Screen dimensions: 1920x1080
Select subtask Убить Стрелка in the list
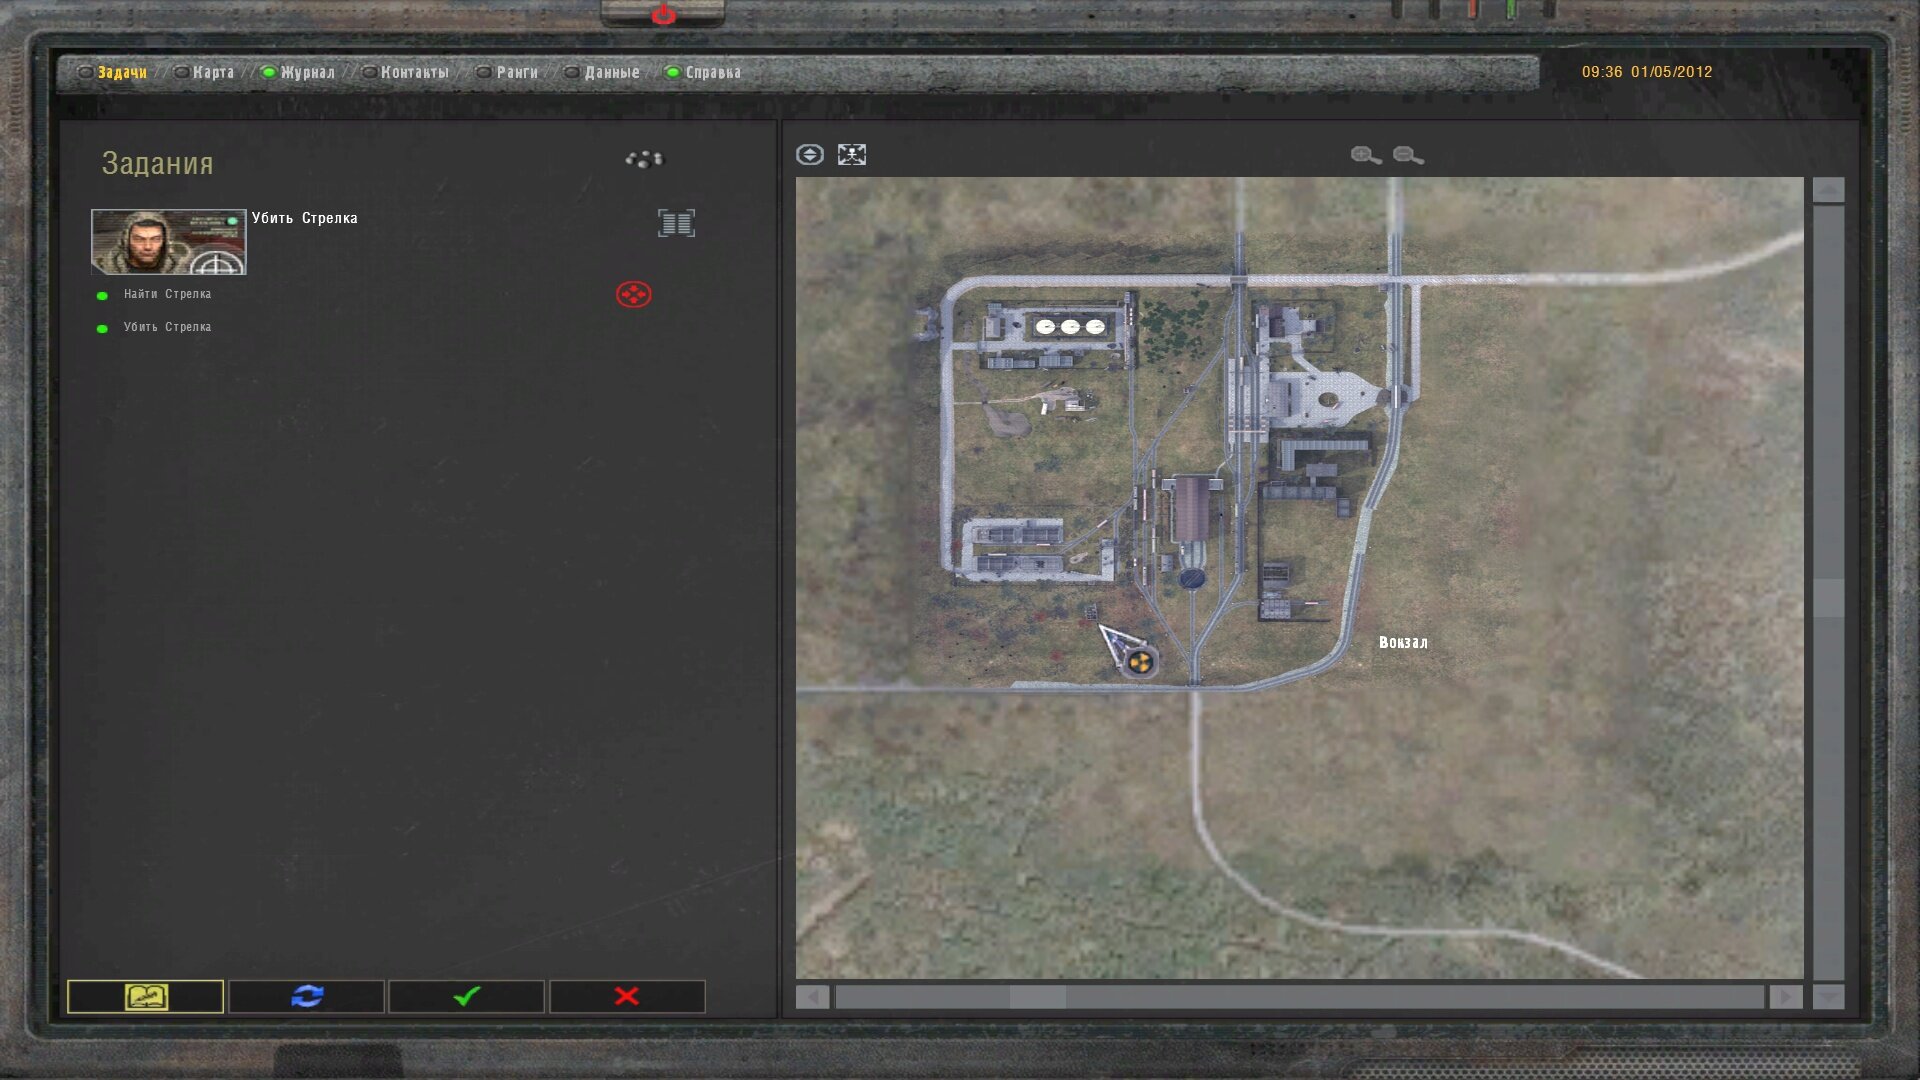coord(167,327)
